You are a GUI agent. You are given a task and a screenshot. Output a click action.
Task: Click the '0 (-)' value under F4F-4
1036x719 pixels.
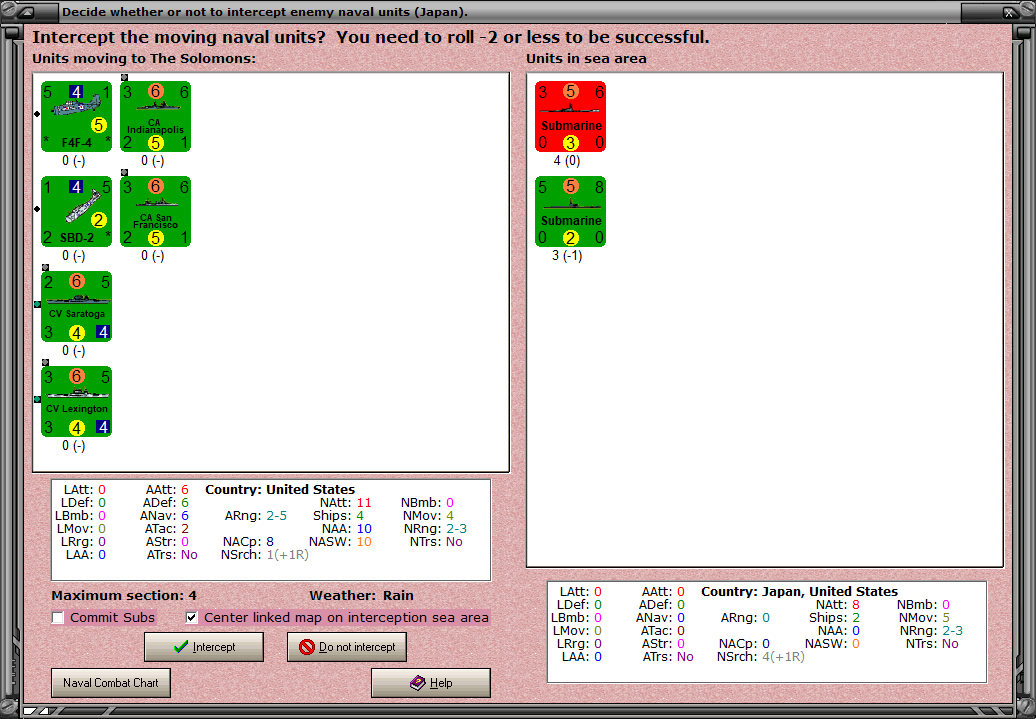pos(74,161)
